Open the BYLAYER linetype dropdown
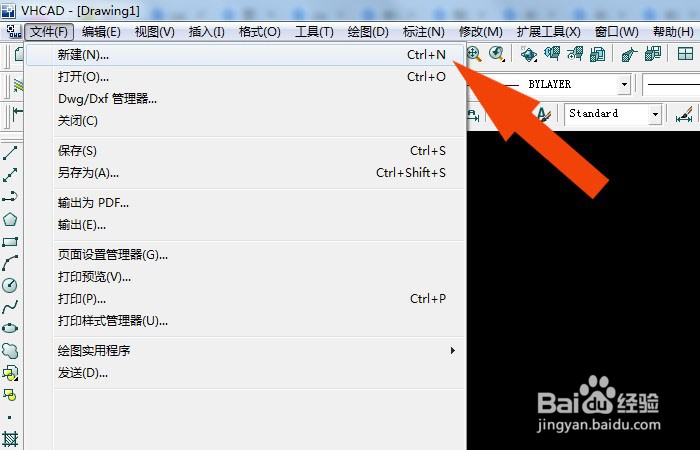The image size is (700, 450). (x=624, y=84)
